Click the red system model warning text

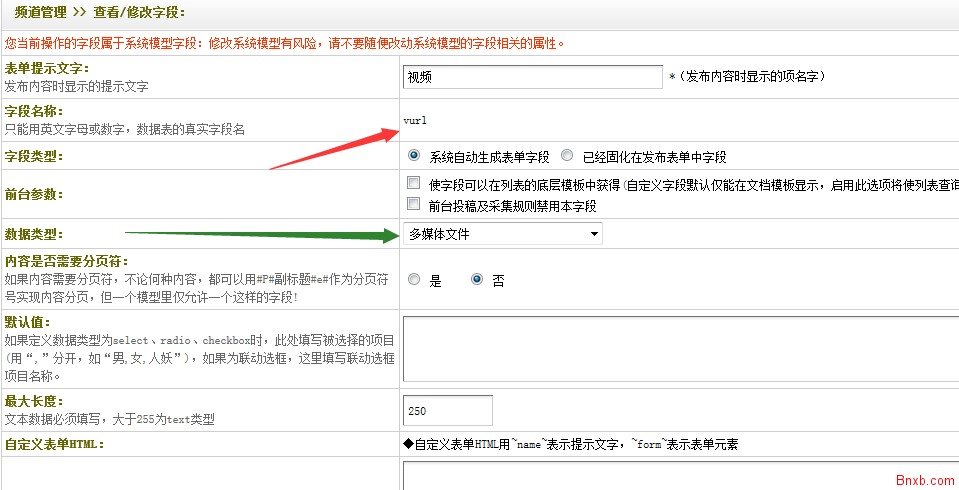coord(285,43)
